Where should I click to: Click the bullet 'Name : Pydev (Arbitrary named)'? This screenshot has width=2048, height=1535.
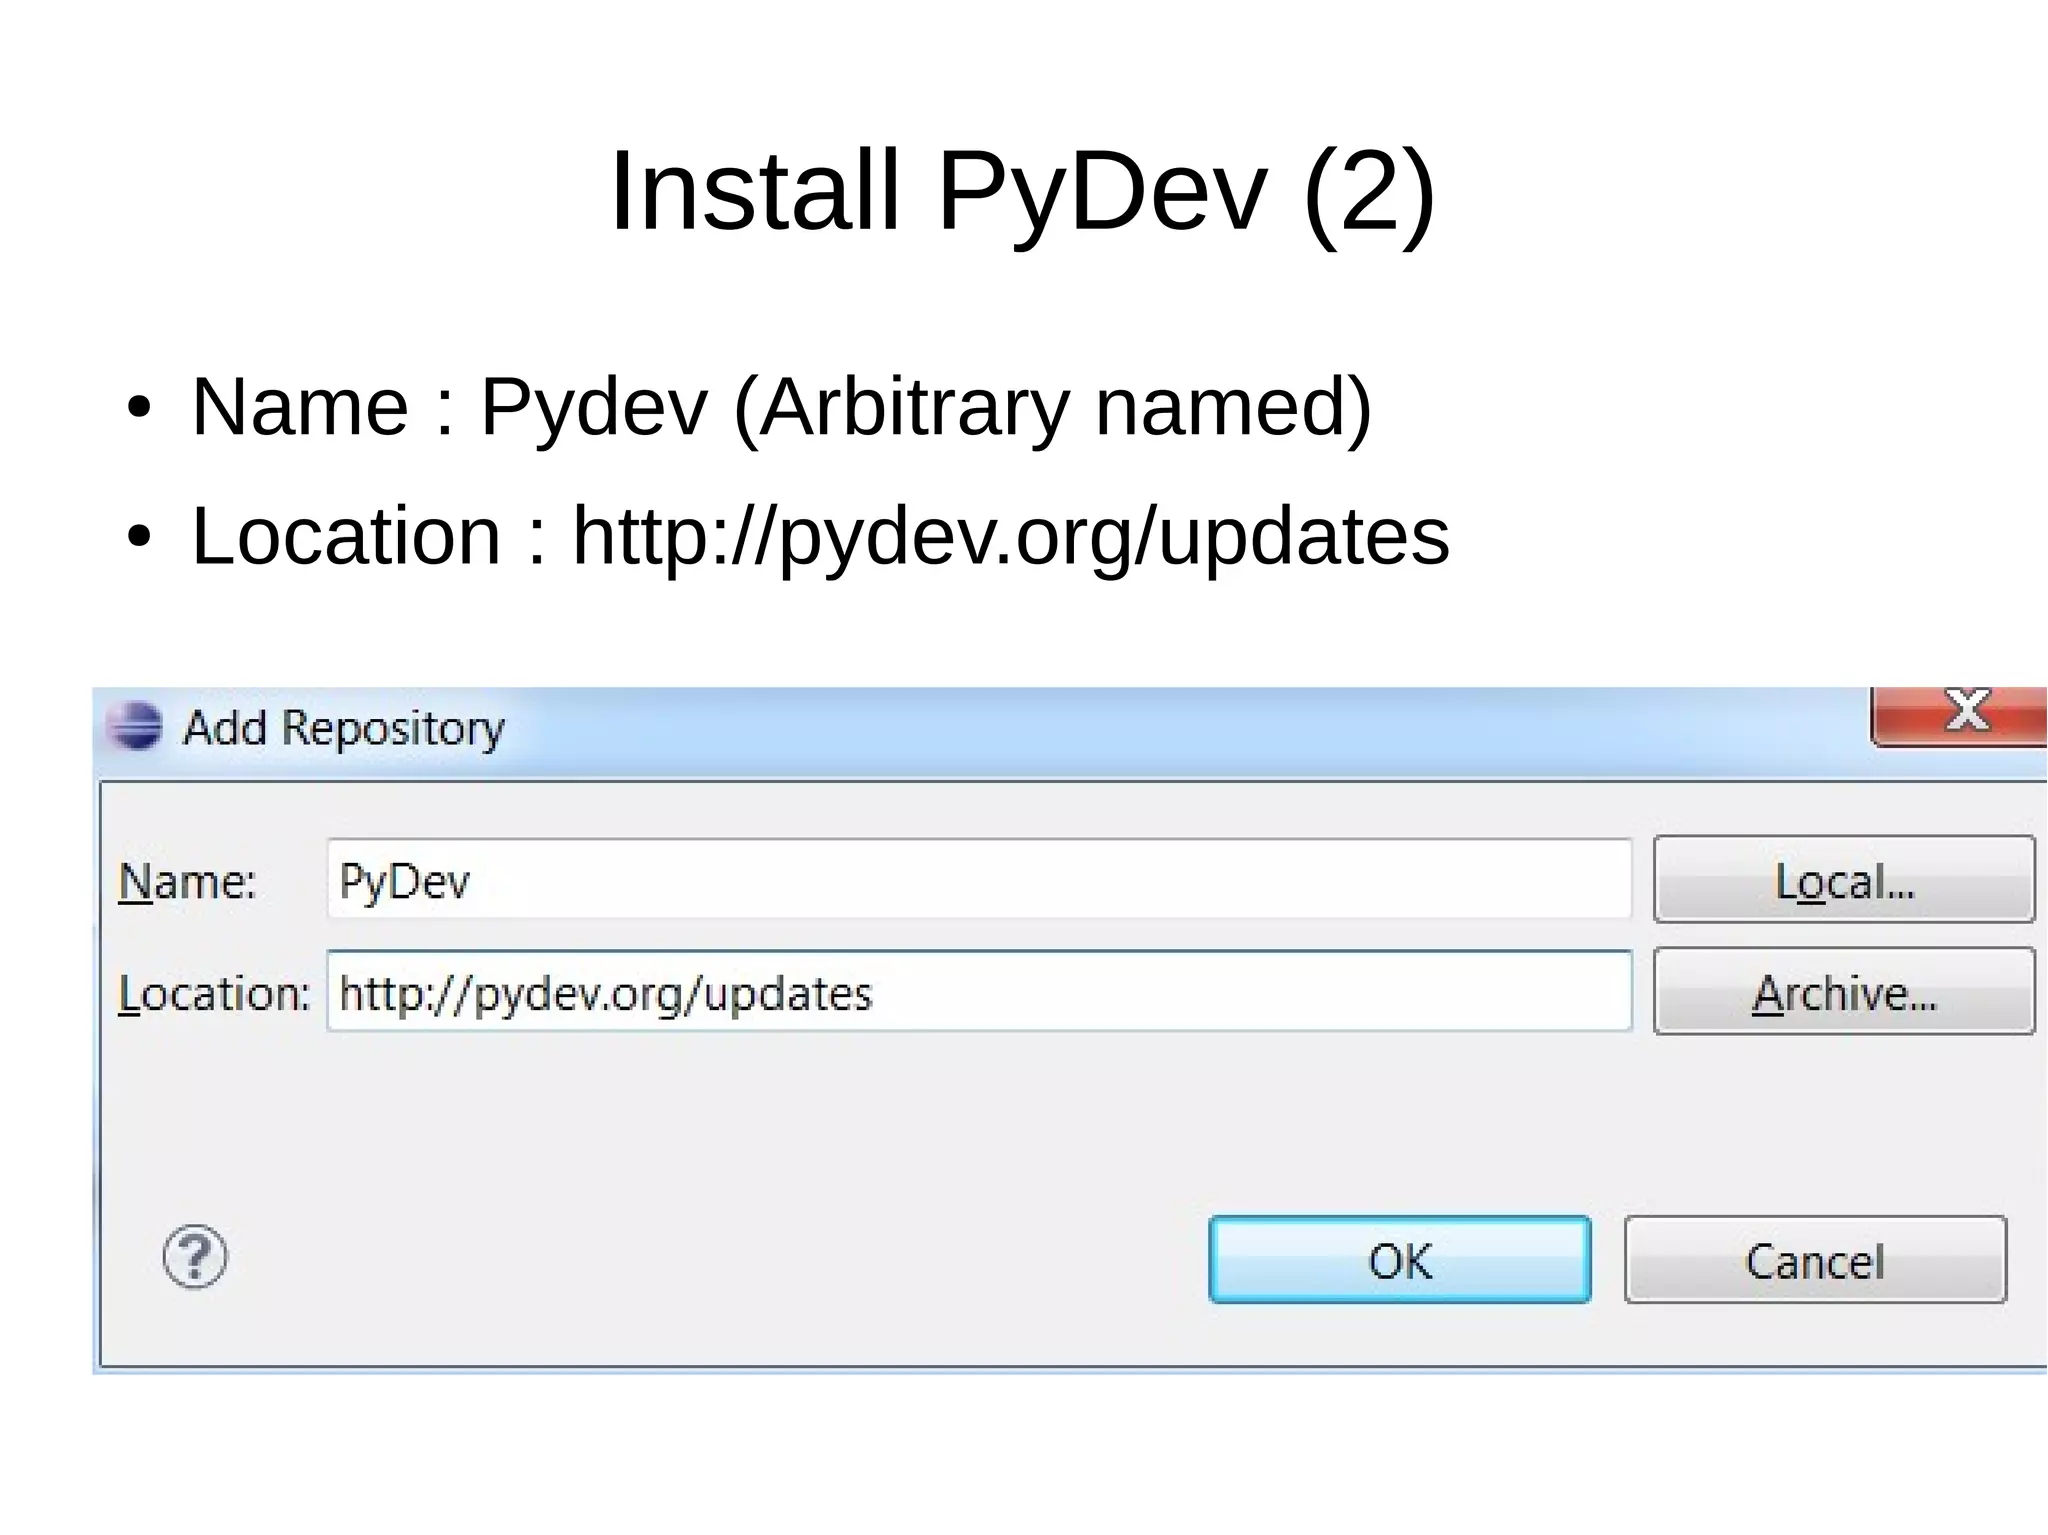[781, 408]
